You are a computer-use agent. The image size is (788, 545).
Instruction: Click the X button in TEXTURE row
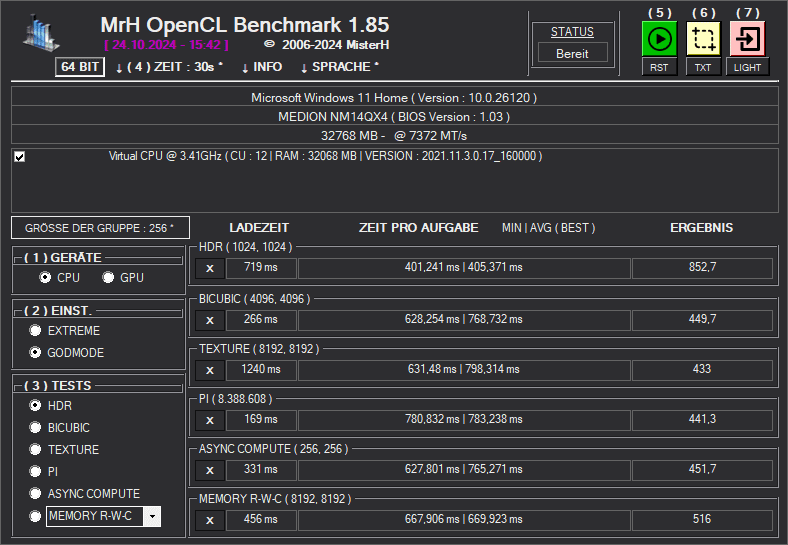(210, 370)
